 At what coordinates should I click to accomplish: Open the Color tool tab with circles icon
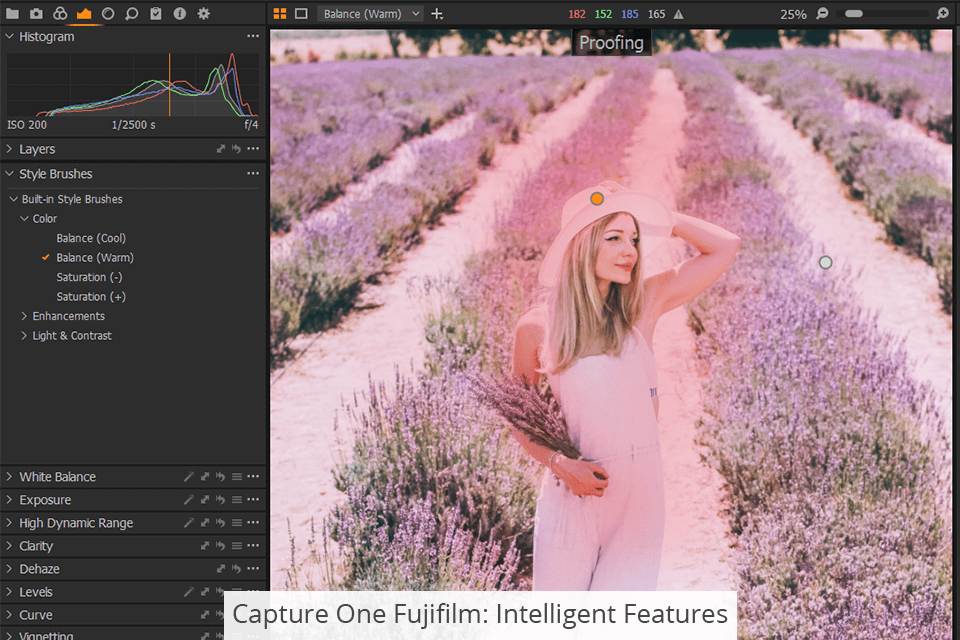point(60,14)
